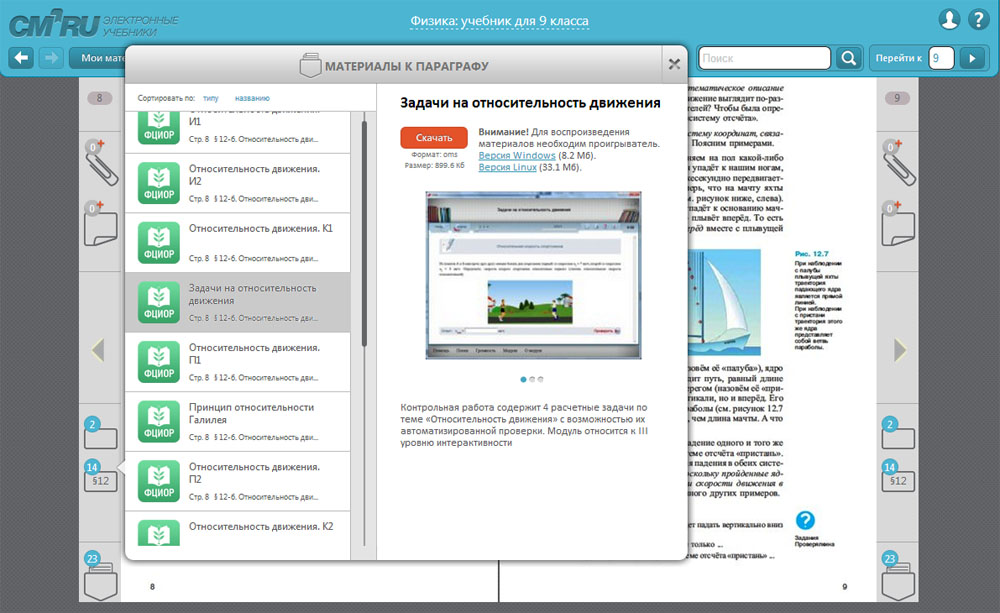The width and height of the screenshot is (1000, 613).
Task: Close the materials panel
Action: tap(674, 65)
